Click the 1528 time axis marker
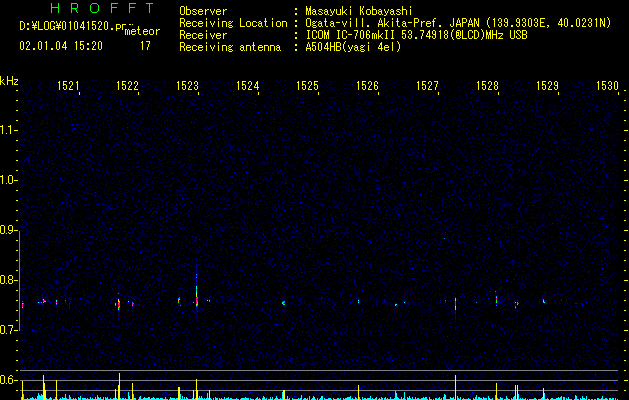Viewport: 629px width, 400px height. [487, 86]
